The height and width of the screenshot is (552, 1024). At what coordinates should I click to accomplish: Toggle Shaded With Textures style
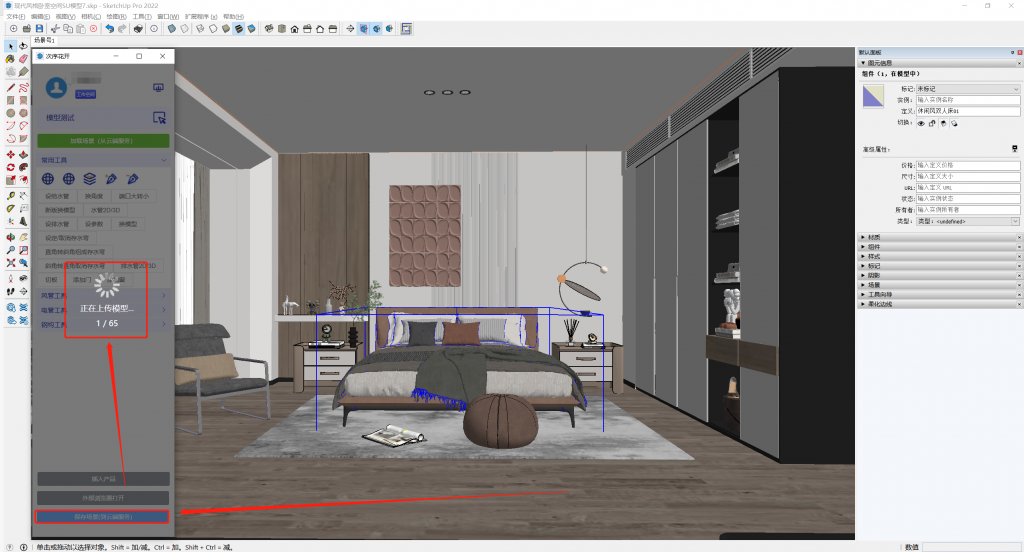pyautogui.click(x=238, y=29)
